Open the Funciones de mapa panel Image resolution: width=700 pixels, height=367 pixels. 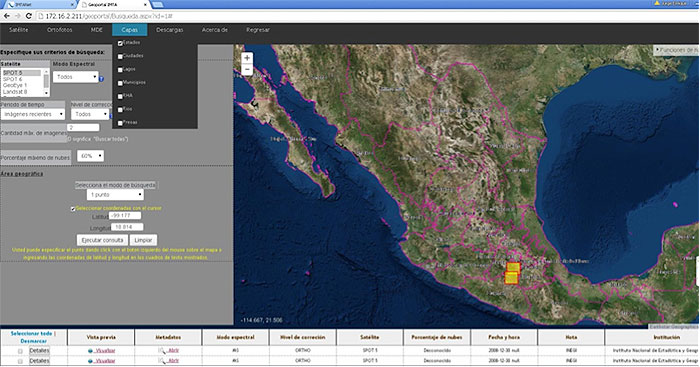point(676,50)
